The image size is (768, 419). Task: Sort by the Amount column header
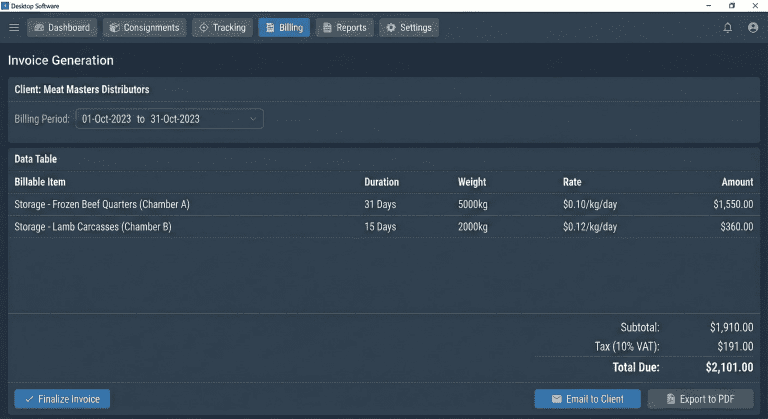point(737,182)
